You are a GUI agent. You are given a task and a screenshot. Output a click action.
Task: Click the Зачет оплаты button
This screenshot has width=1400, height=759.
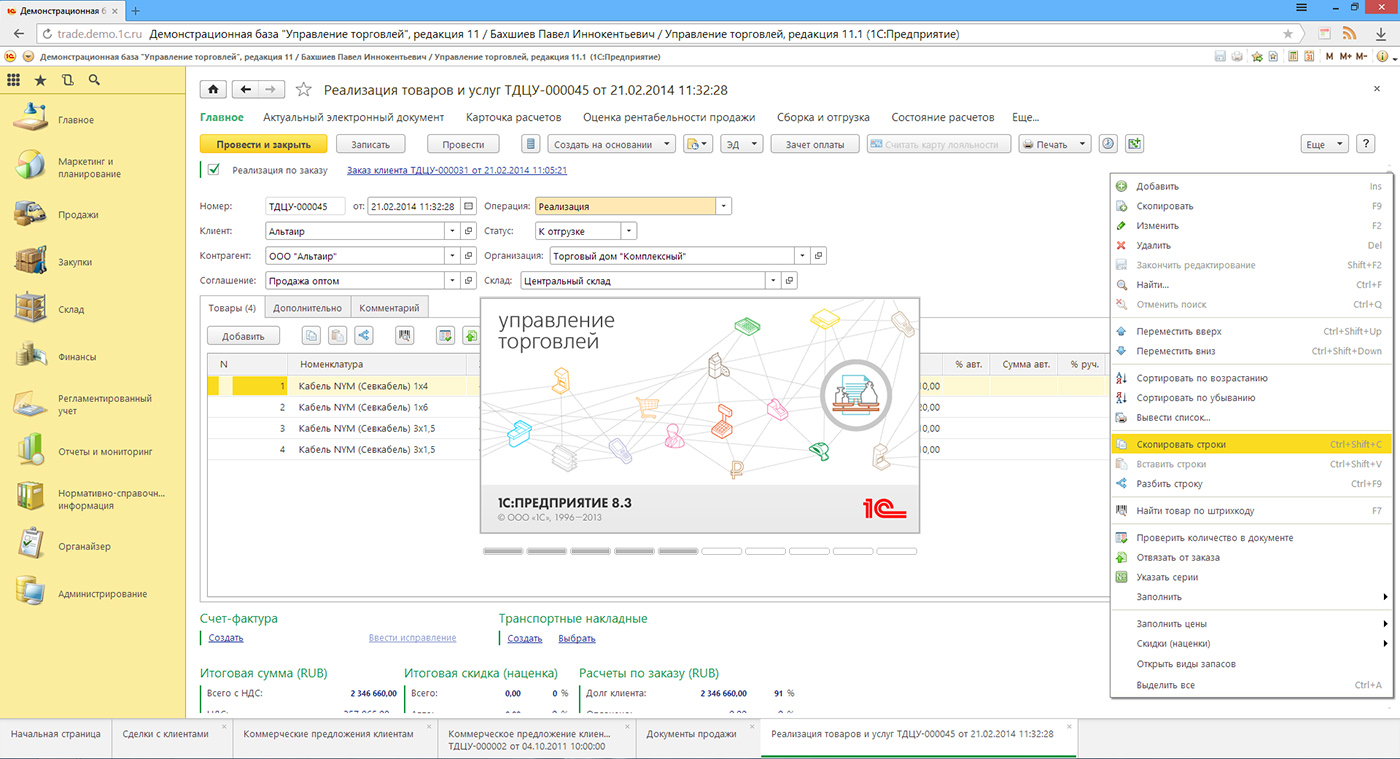pyautogui.click(x=815, y=144)
